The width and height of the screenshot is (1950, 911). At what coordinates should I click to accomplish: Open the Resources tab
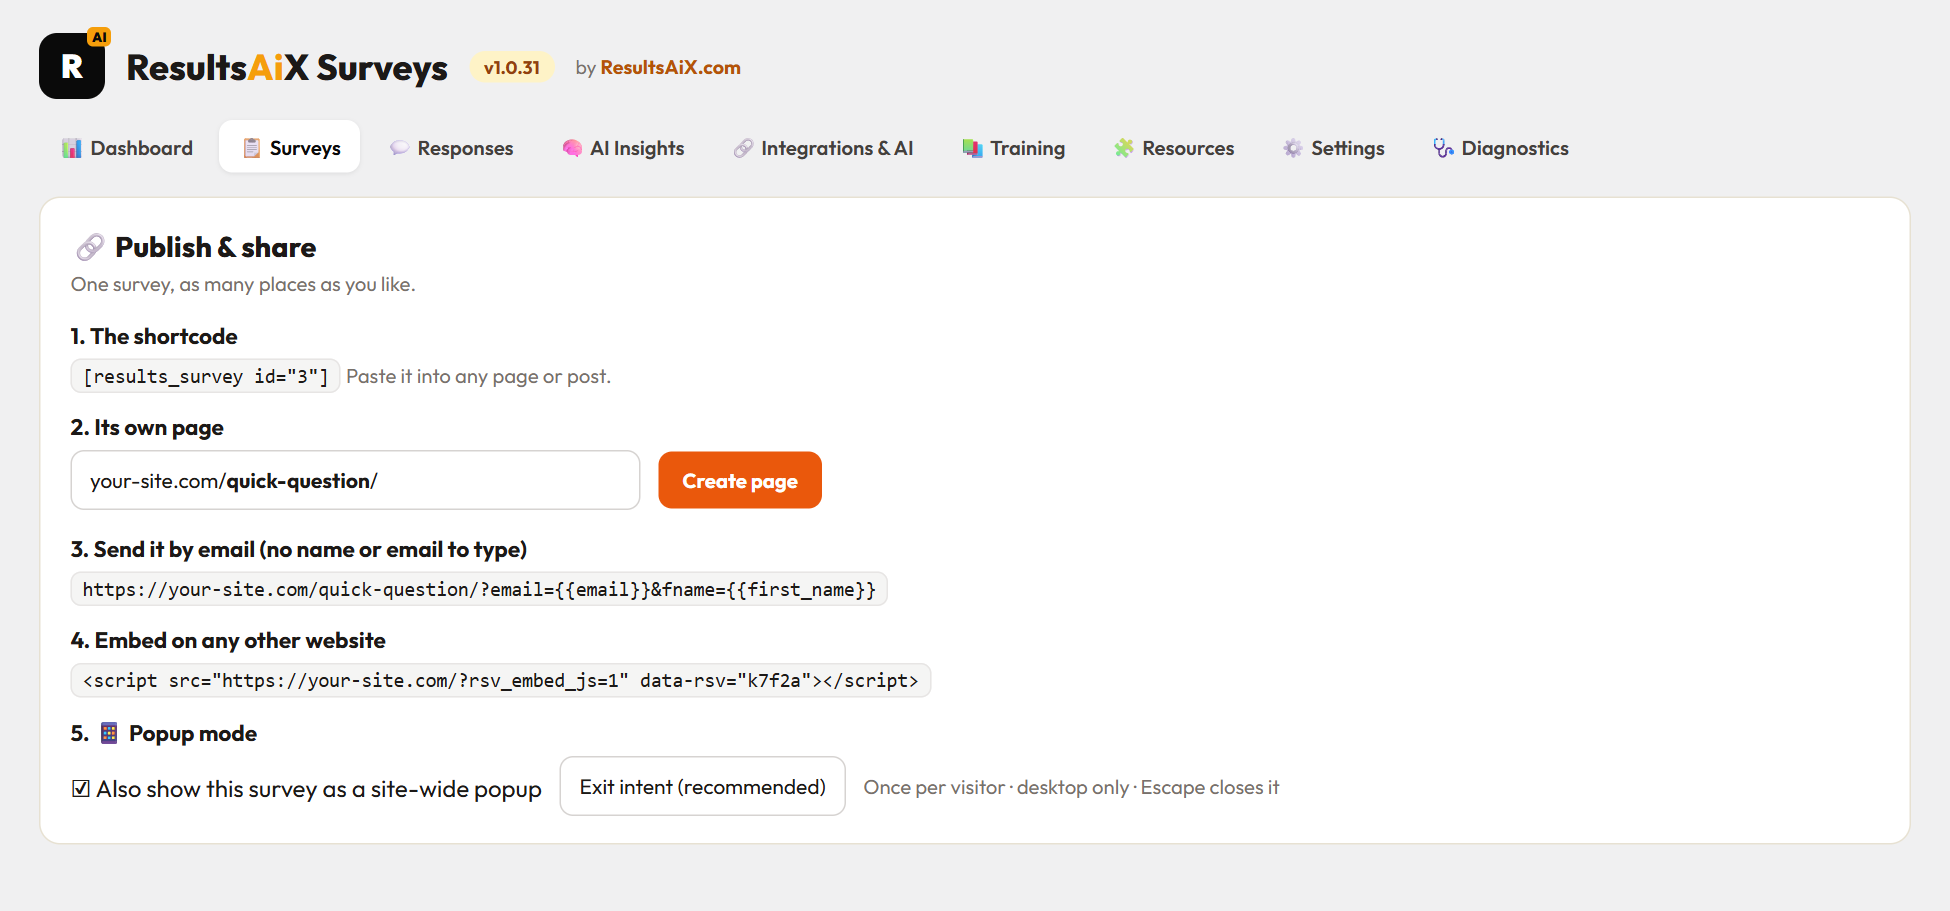click(x=1174, y=148)
